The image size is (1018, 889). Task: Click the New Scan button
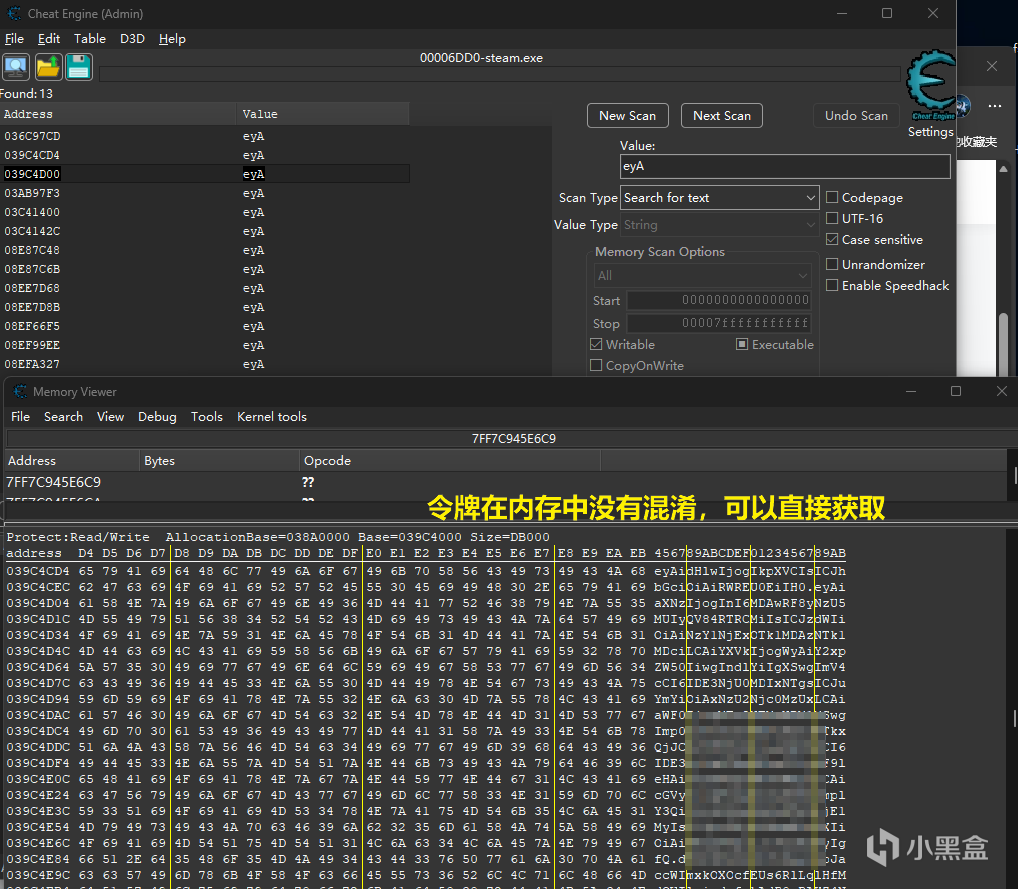pos(627,116)
